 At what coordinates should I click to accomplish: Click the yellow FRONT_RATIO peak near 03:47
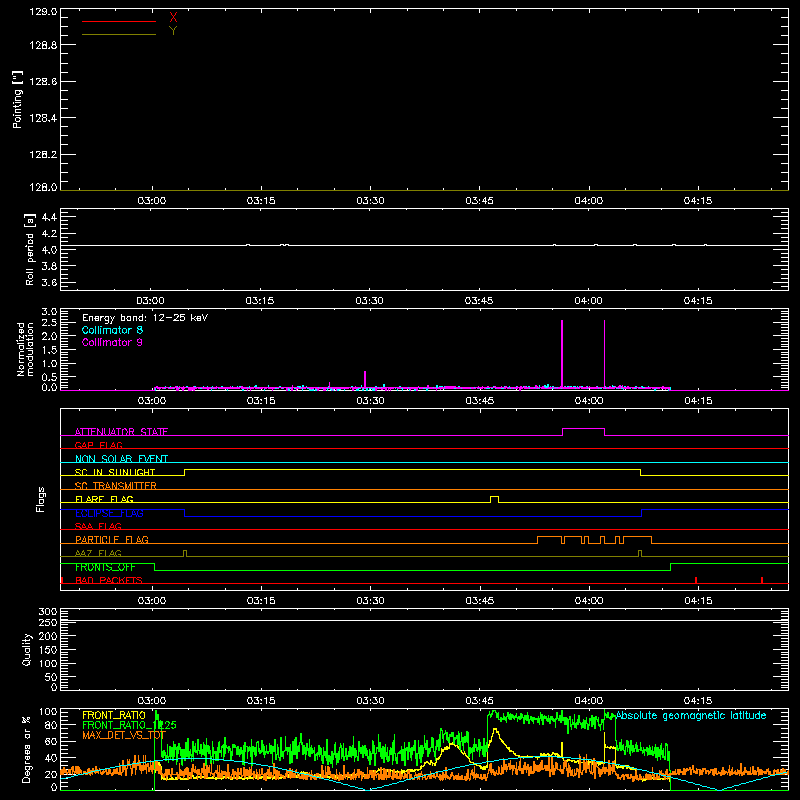pyautogui.click(x=495, y=732)
